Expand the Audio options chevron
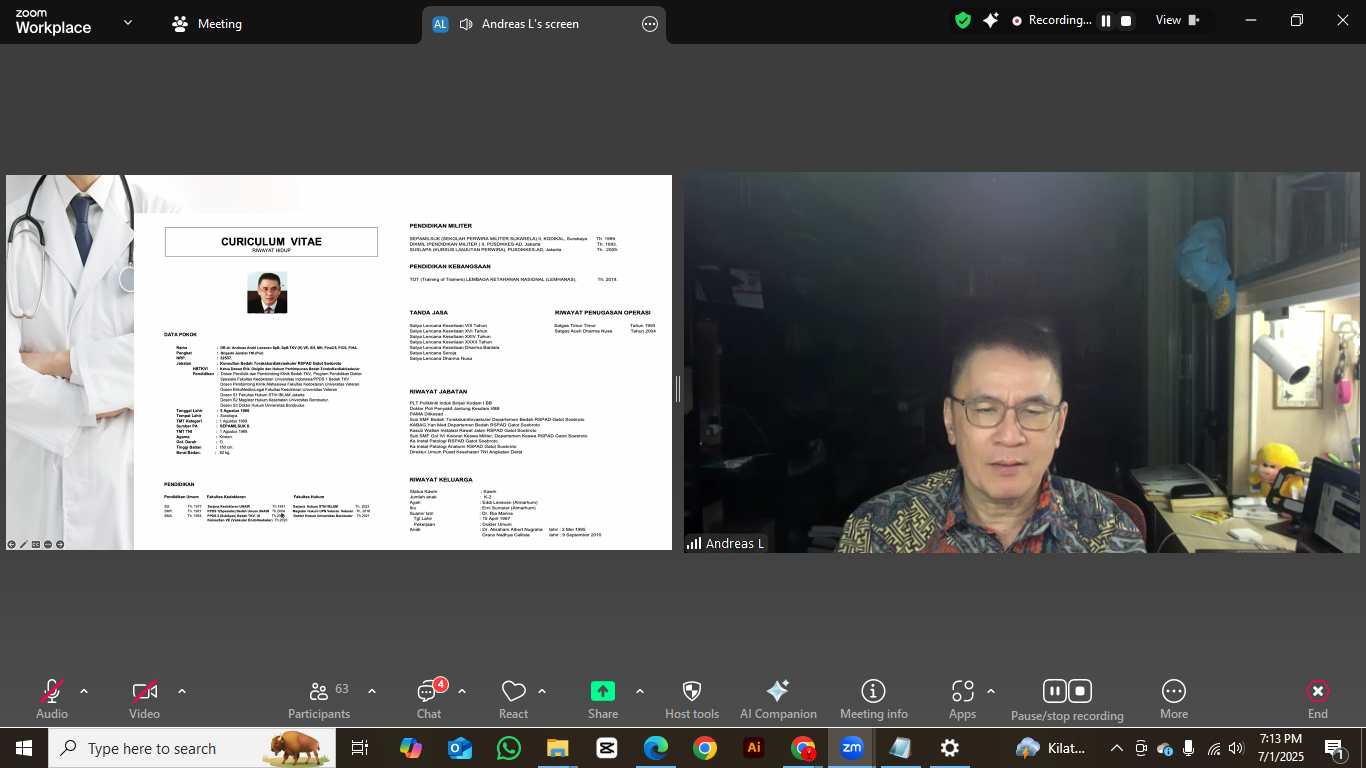This screenshot has height=768, width=1366. point(83,690)
